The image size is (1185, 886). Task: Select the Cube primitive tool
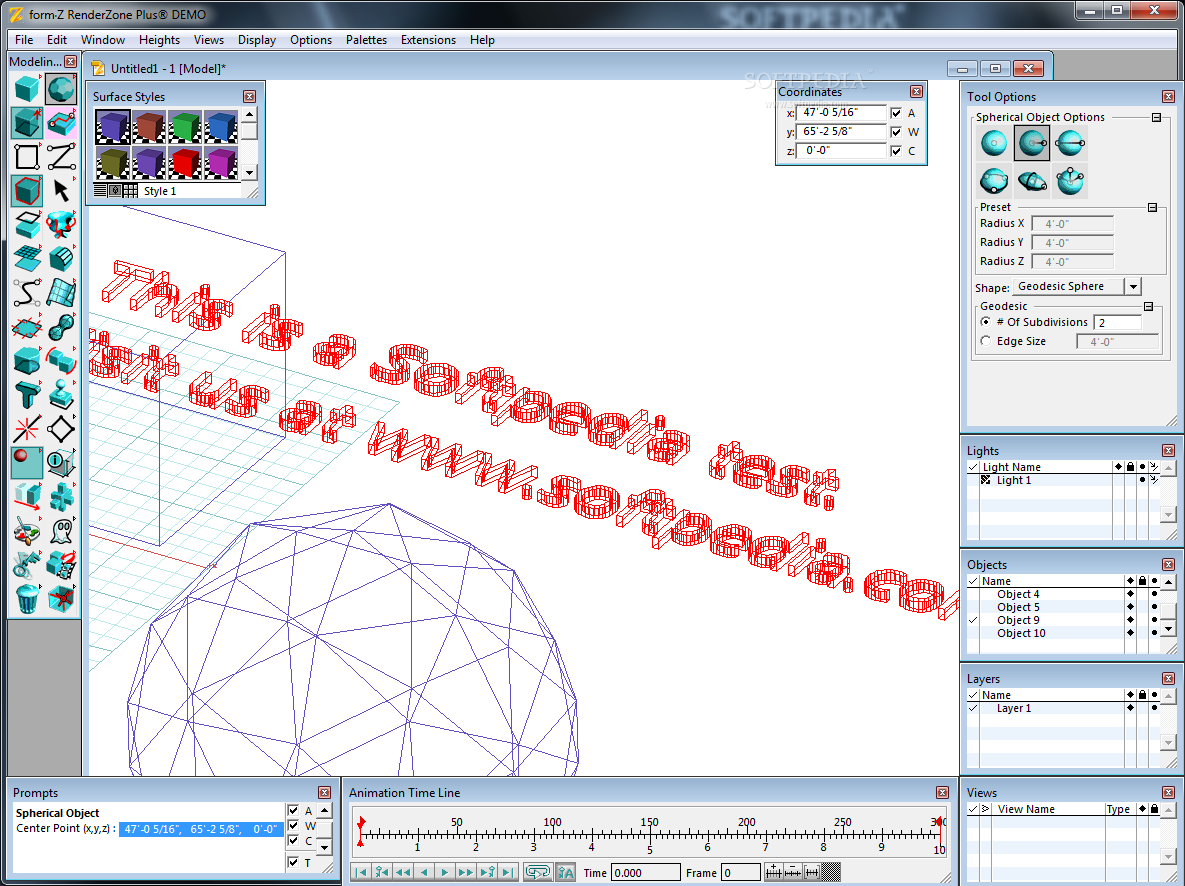(26, 89)
